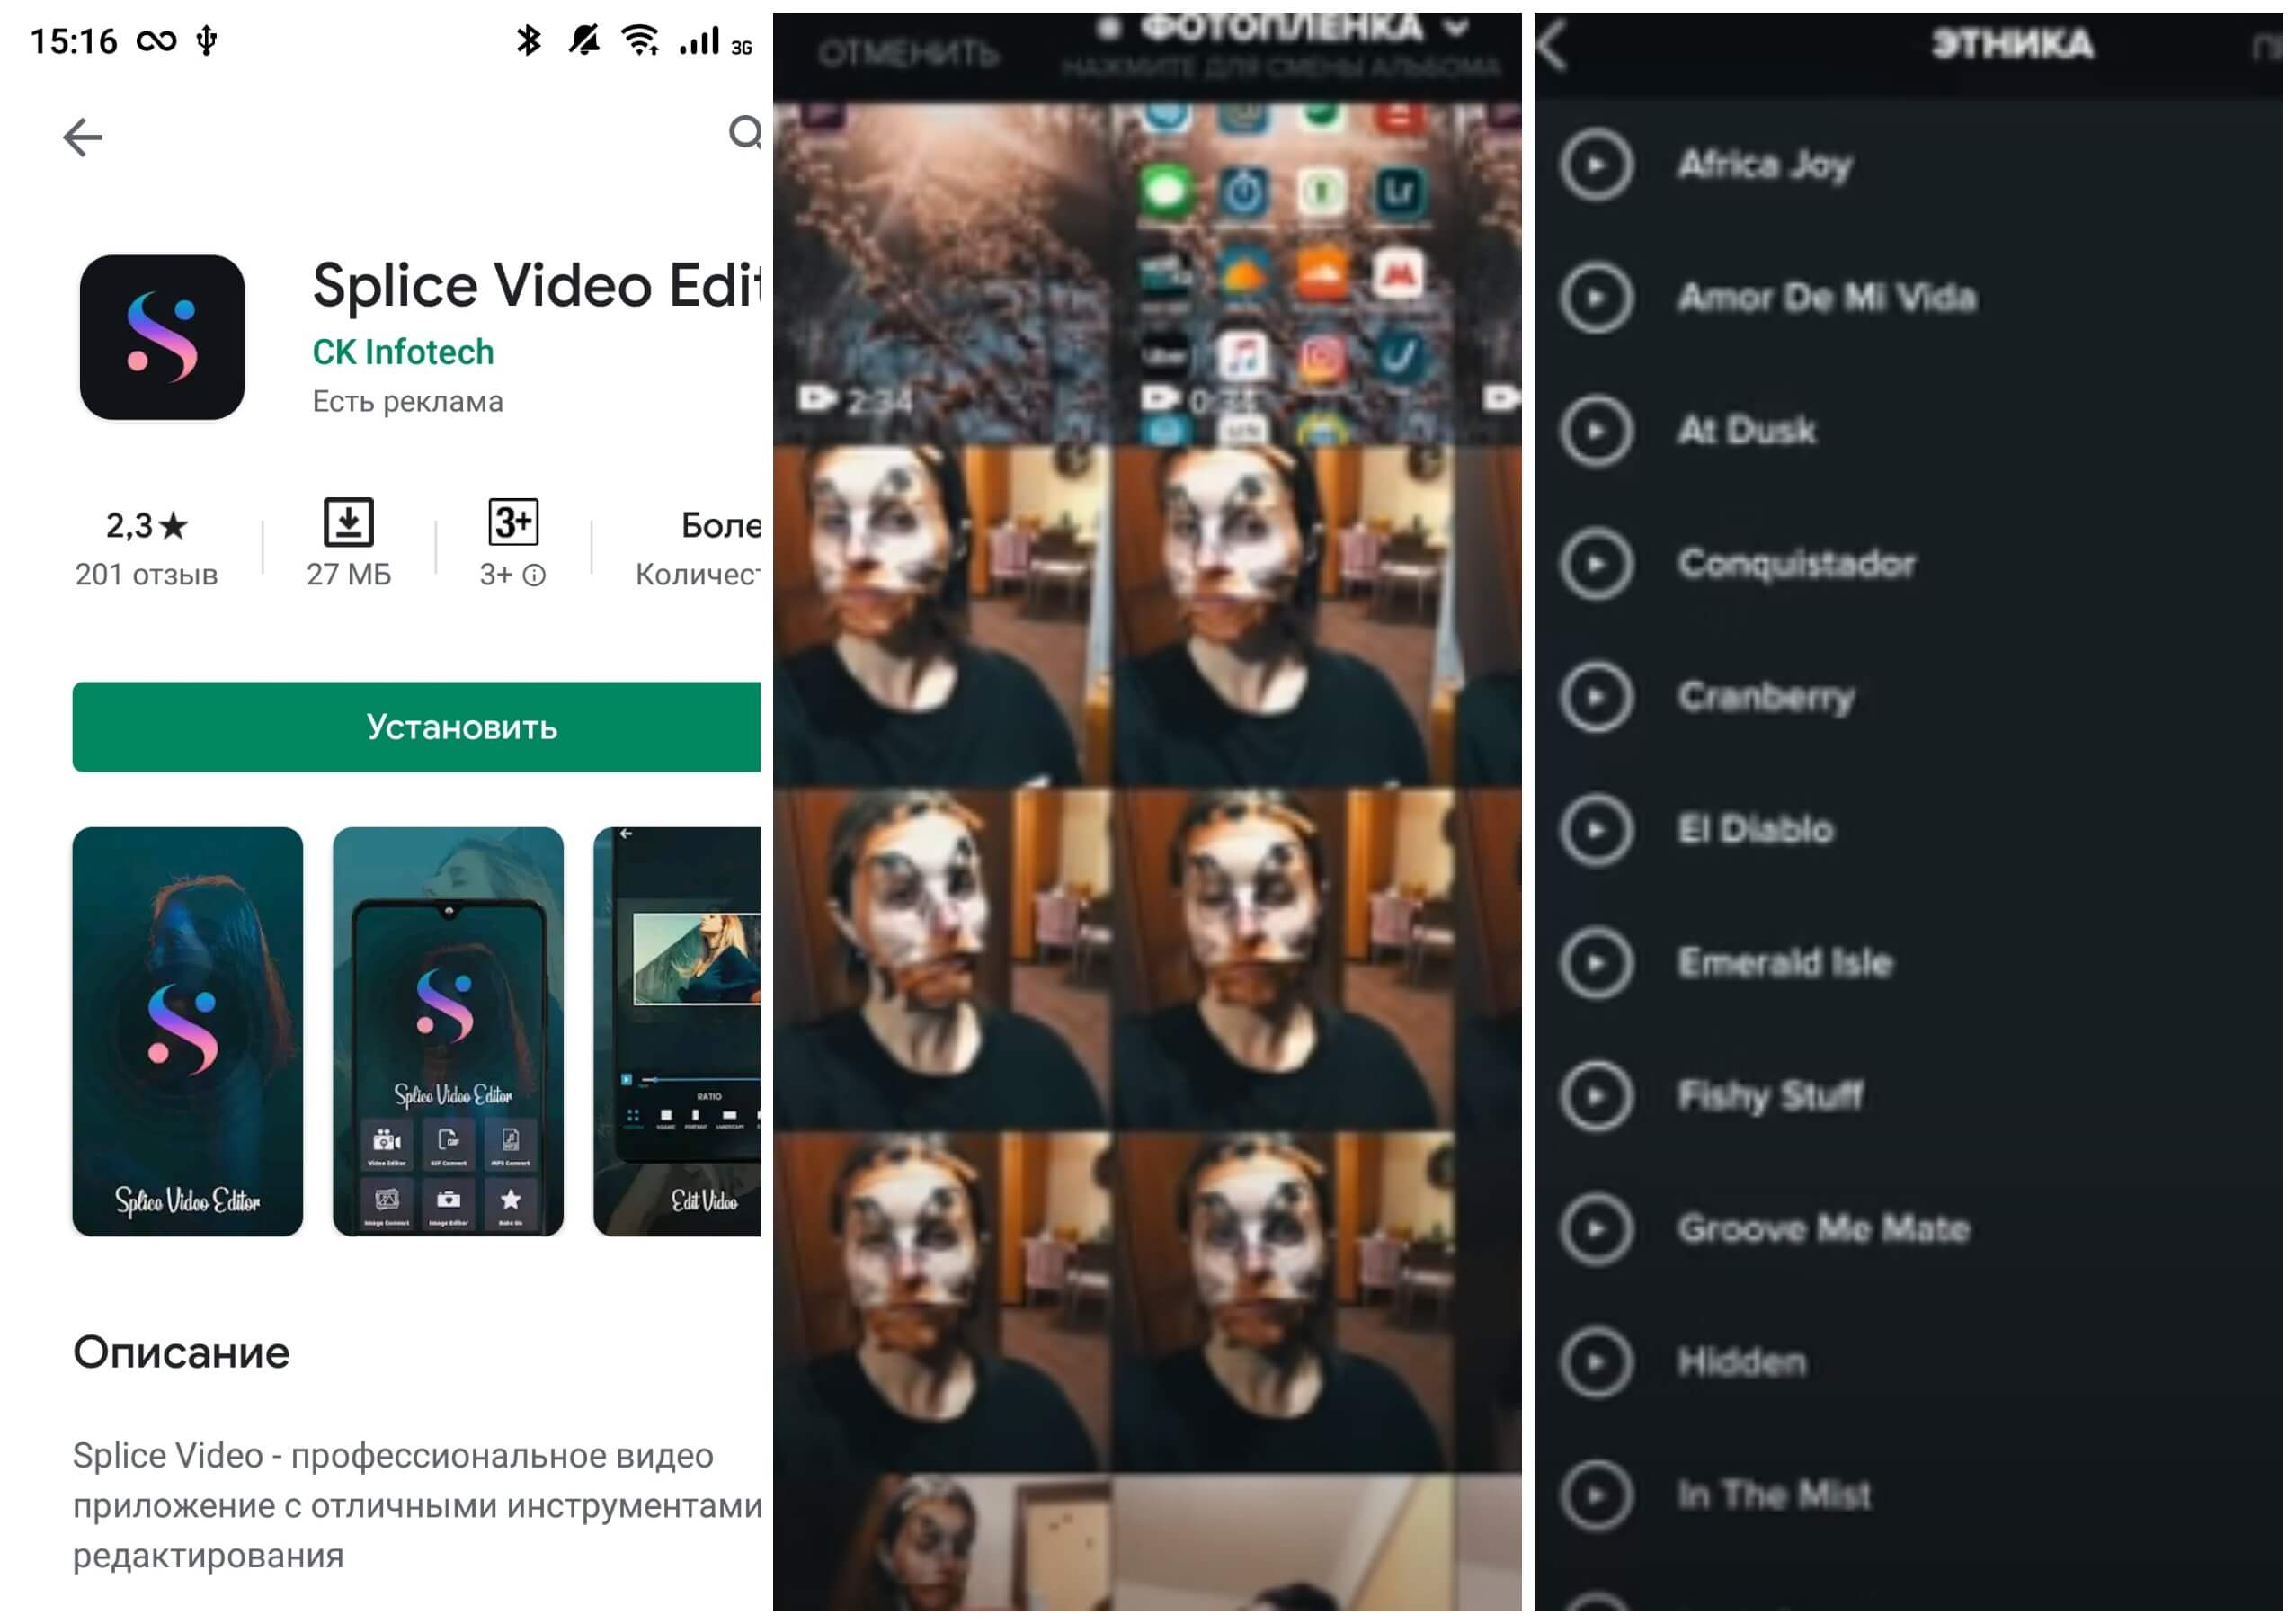Tap the 27 МБ download size icon

[x=348, y=522]
